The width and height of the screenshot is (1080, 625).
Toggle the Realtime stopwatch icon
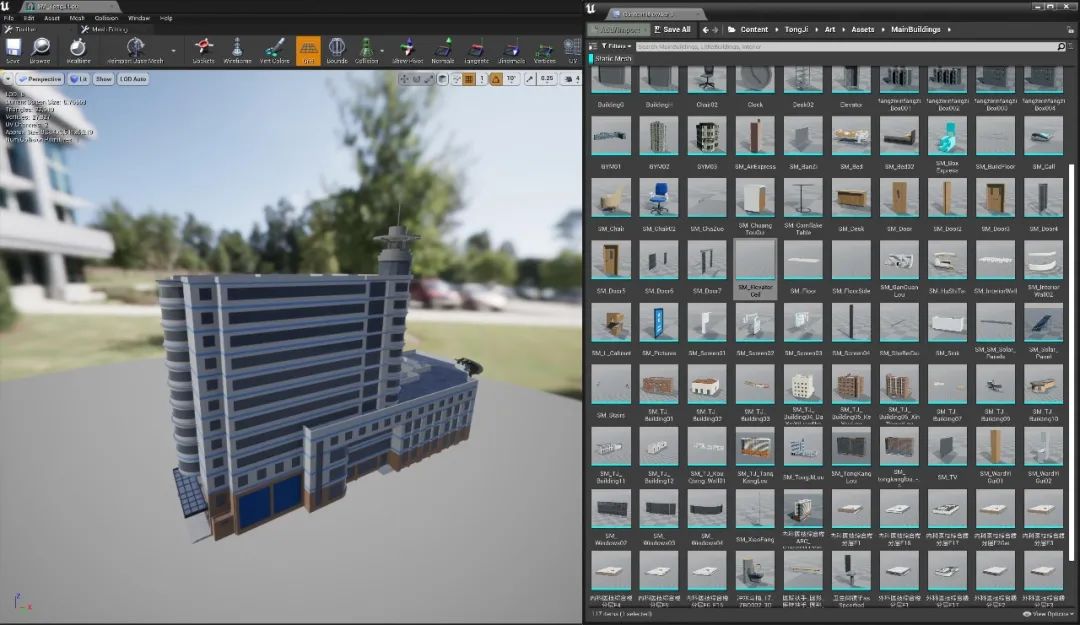click(78, 50)
